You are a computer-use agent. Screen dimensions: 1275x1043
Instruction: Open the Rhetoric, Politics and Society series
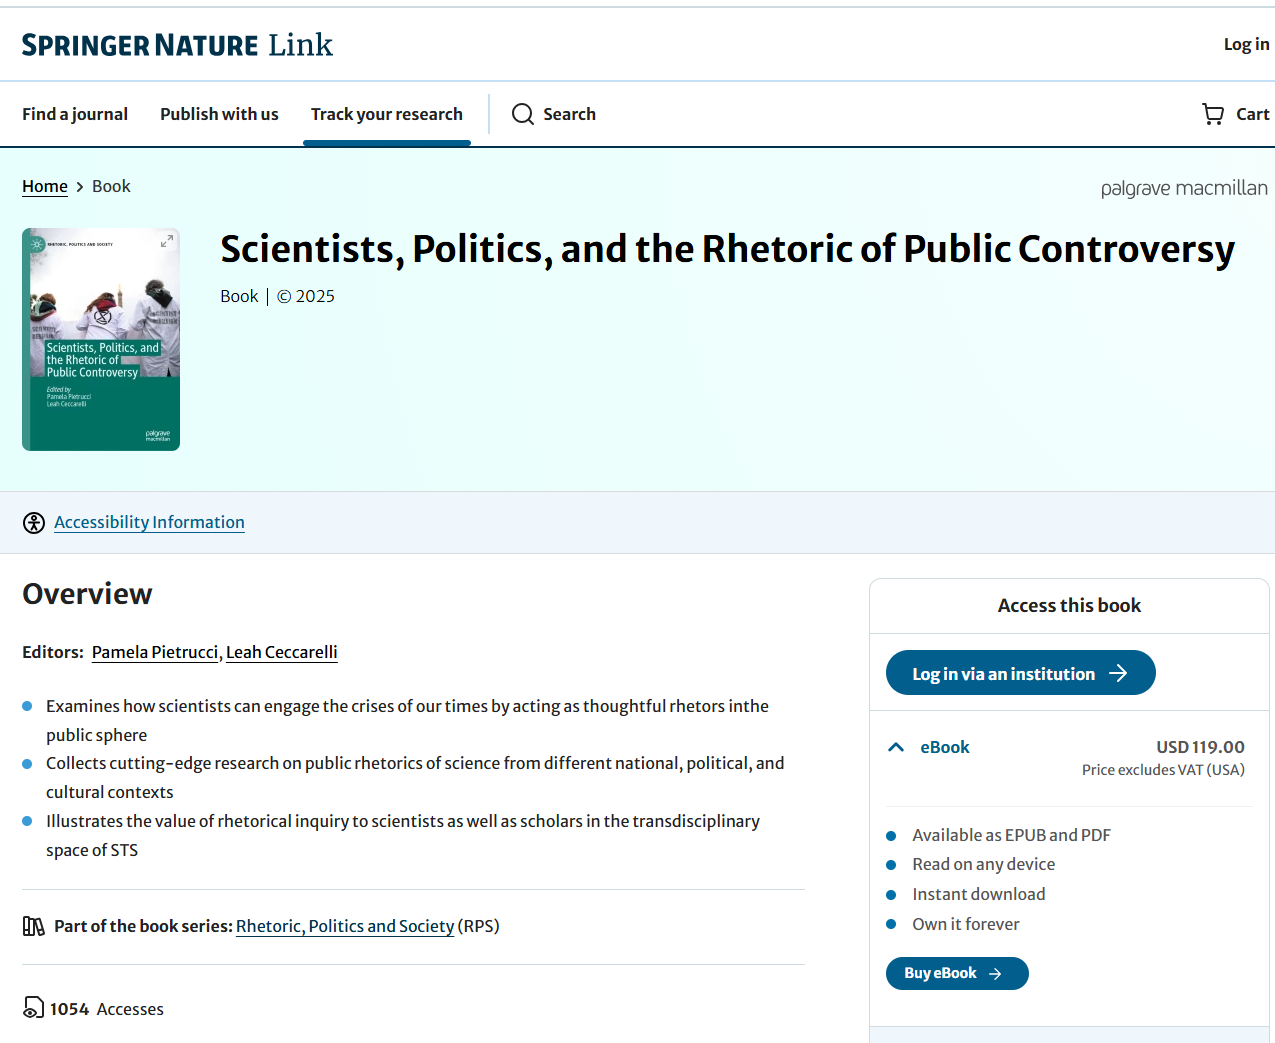point(344,926)
